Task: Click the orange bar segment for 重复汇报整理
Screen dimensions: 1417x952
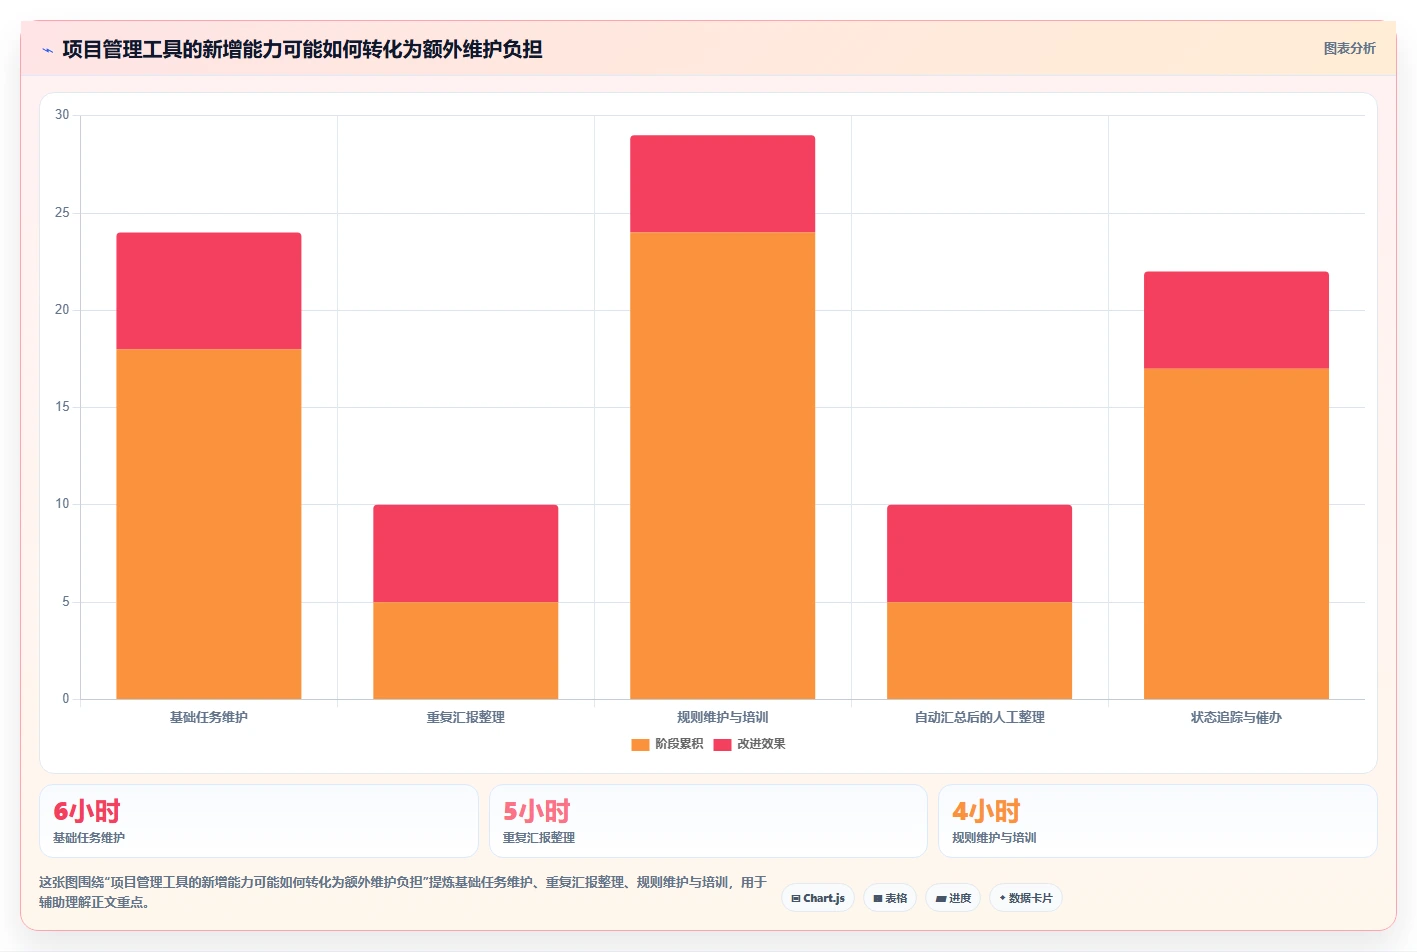Action: pyautogui.click(x=466, y=650)
